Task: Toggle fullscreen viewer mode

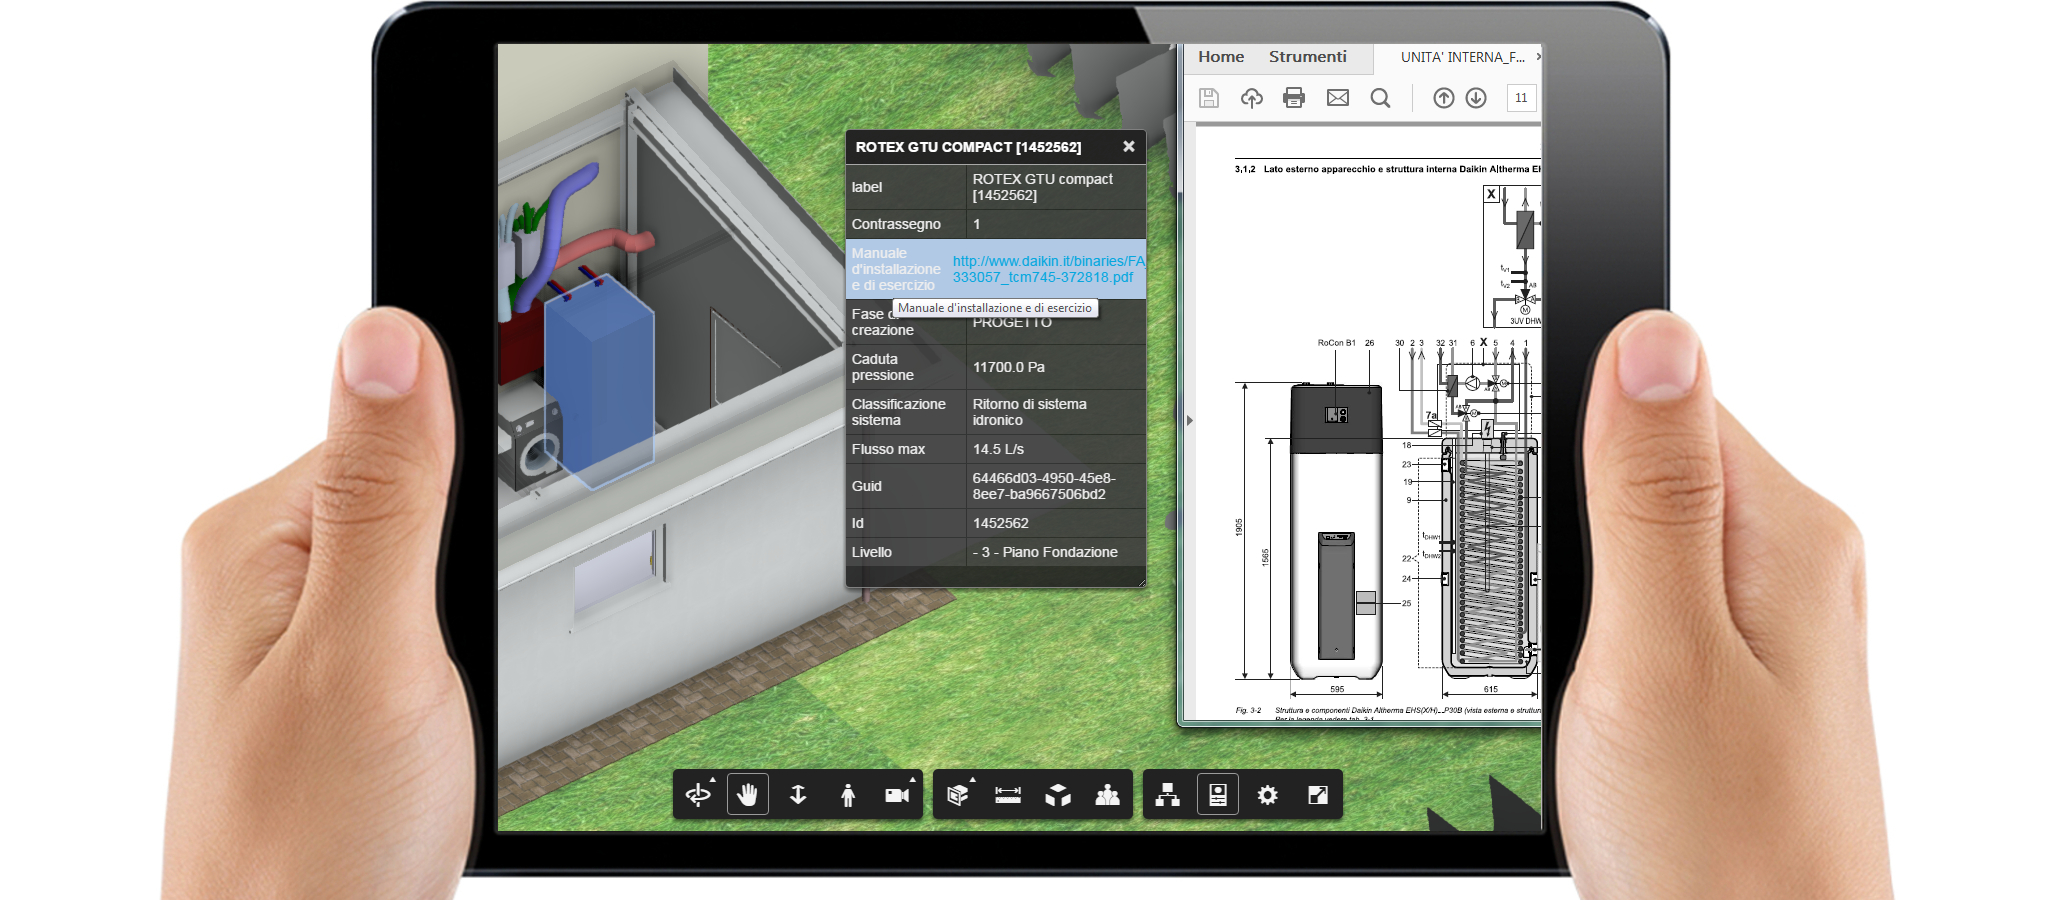Action: (x=1318, y=795)
